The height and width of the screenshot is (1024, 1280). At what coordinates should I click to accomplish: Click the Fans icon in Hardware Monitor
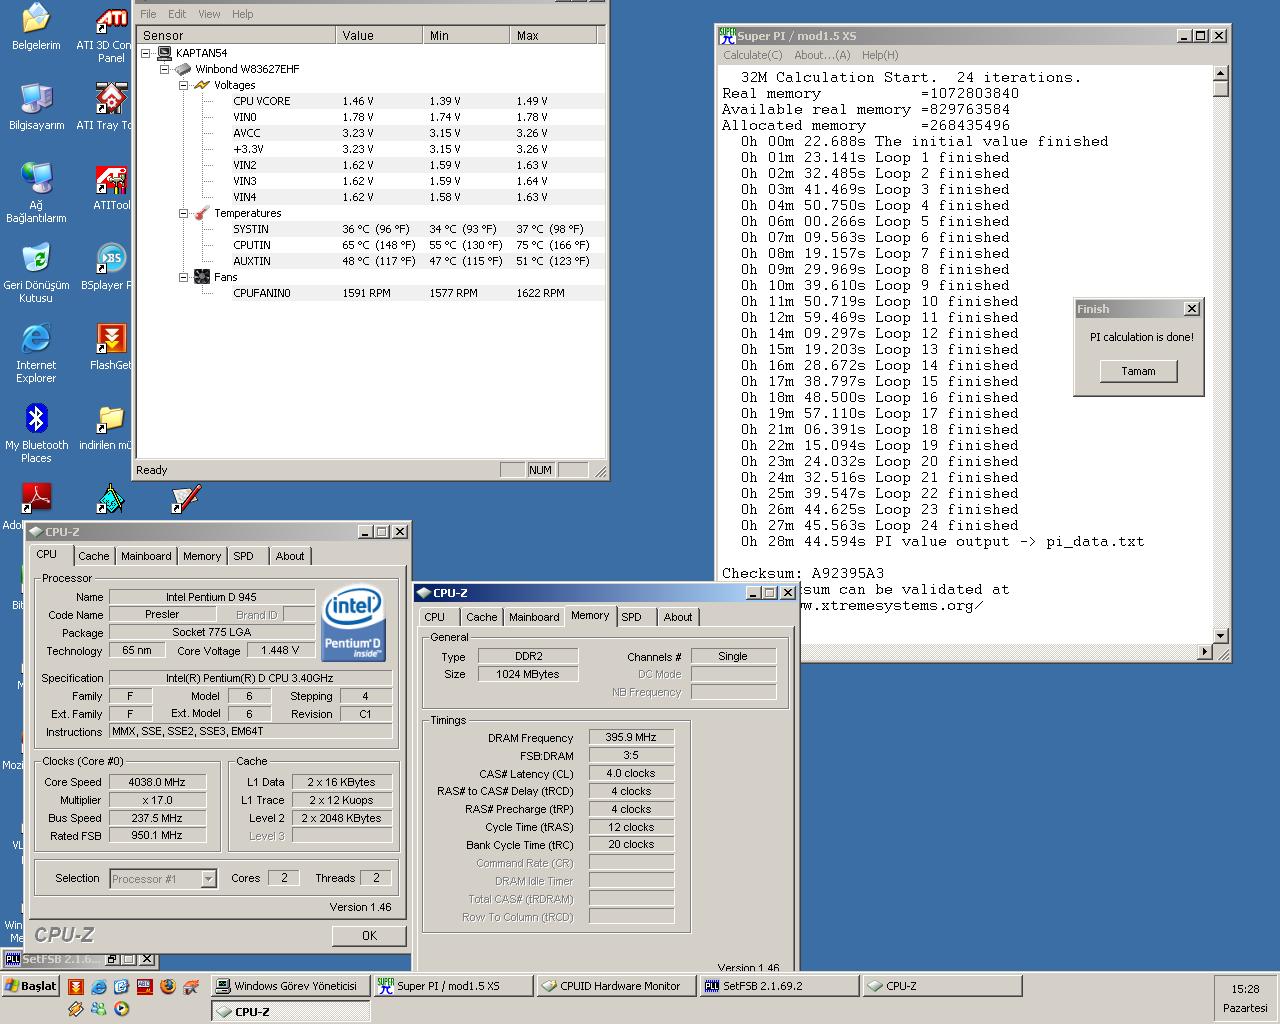[202, 277]
